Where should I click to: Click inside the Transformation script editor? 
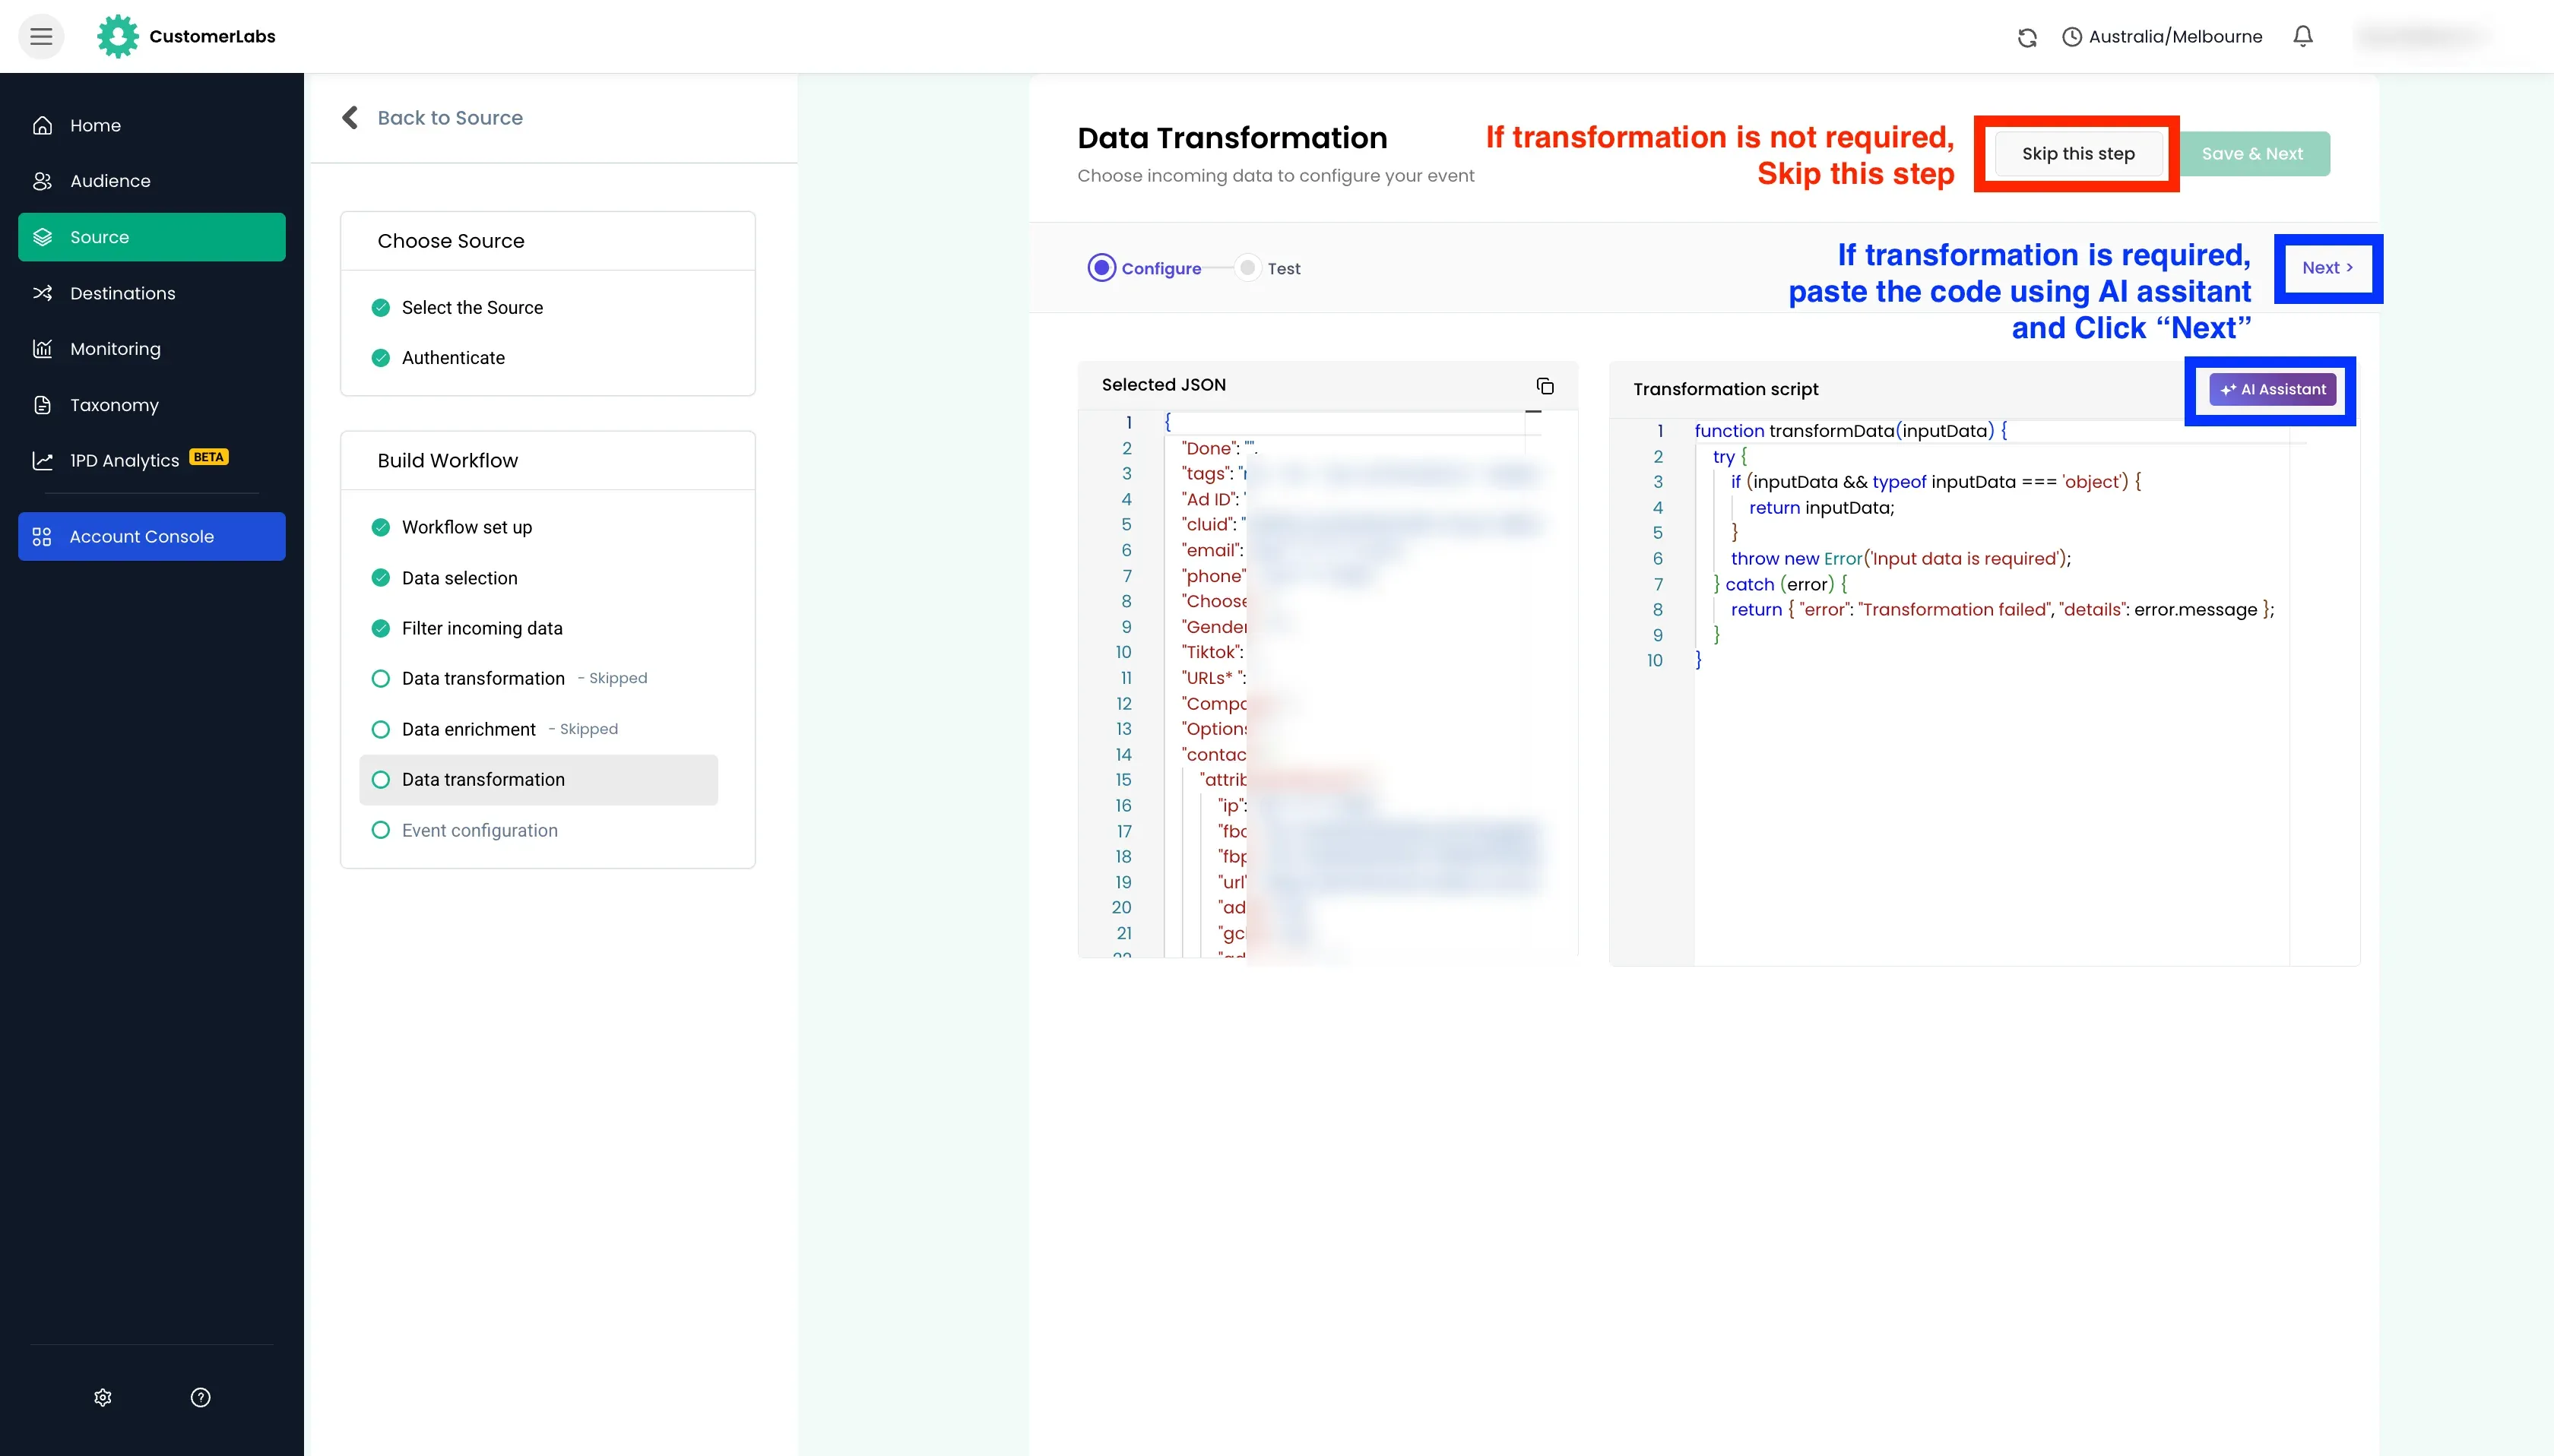(x=1985, y=692)
